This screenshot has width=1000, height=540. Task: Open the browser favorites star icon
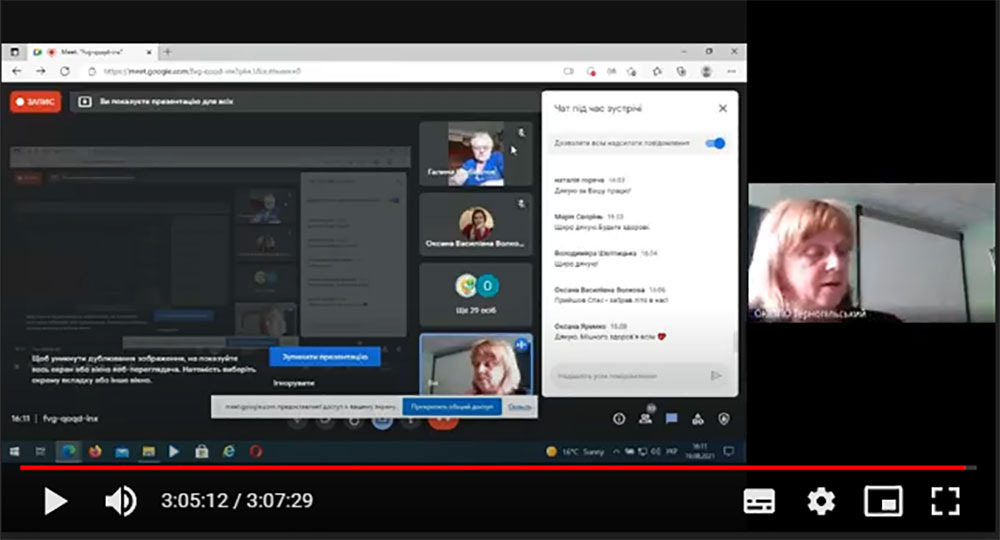(x=657, y=71)
